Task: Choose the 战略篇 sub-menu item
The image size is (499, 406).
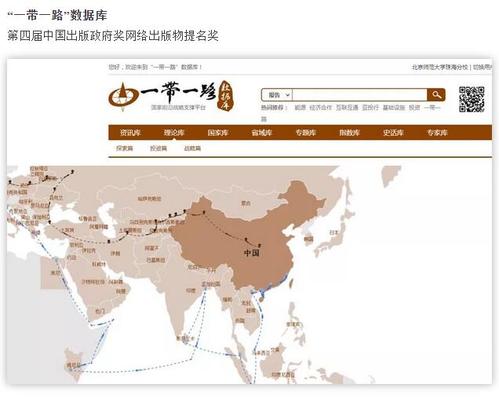Action: pos(193,148)
